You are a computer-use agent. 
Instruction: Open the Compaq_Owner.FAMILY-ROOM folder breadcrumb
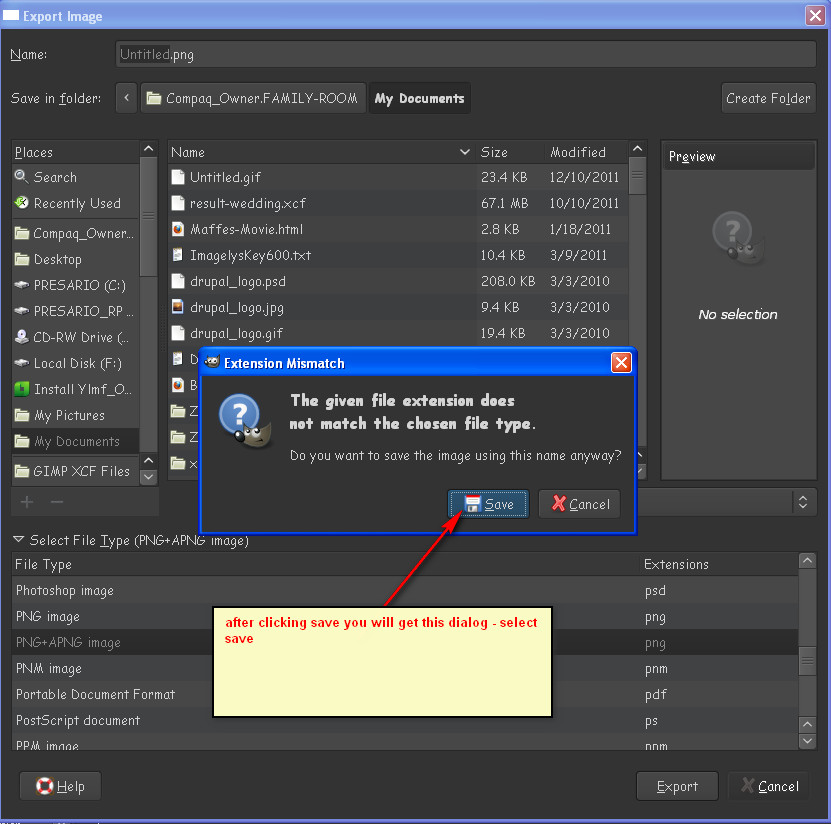point(253,98)
